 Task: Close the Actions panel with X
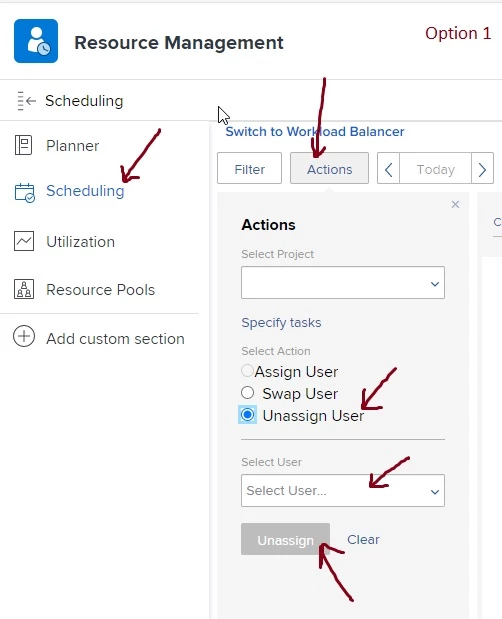coord(455,204)
